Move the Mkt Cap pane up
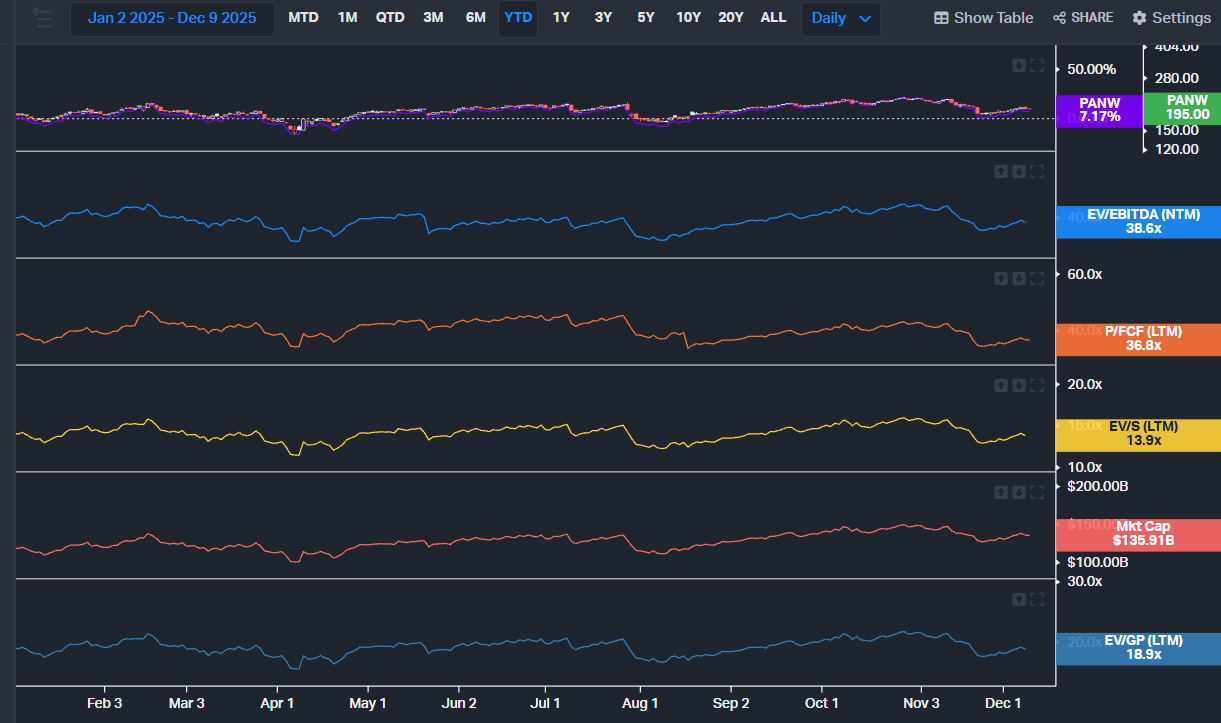Screen dimensions: 1221x723 1000,493
